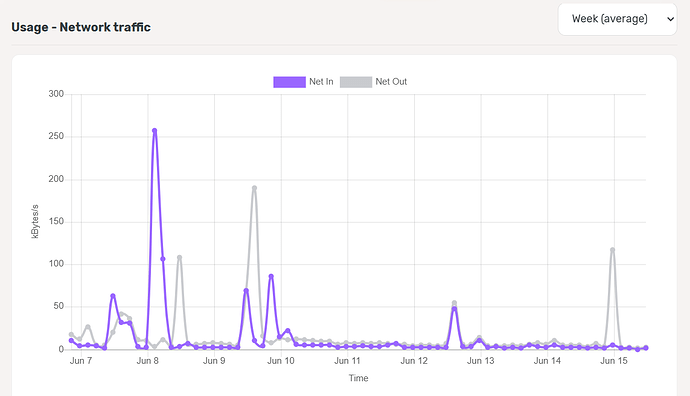Click the Time axis title

pyautogui.click(x=359, y=378)
